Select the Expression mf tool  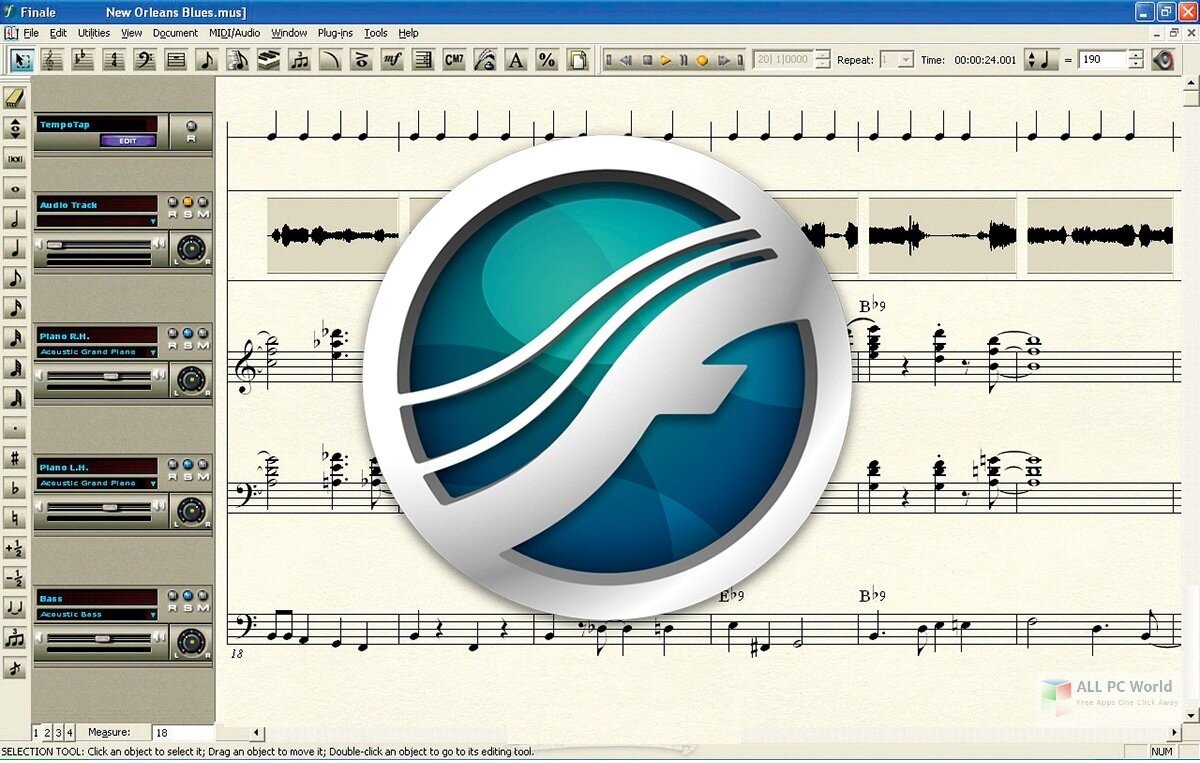click(x=393, y=60)
